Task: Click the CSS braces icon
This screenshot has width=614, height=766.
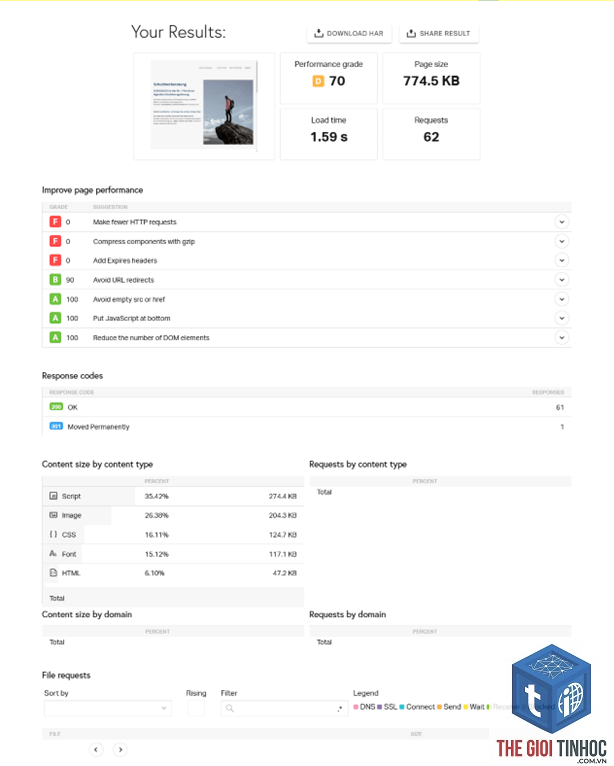Action: coord(53,534)
